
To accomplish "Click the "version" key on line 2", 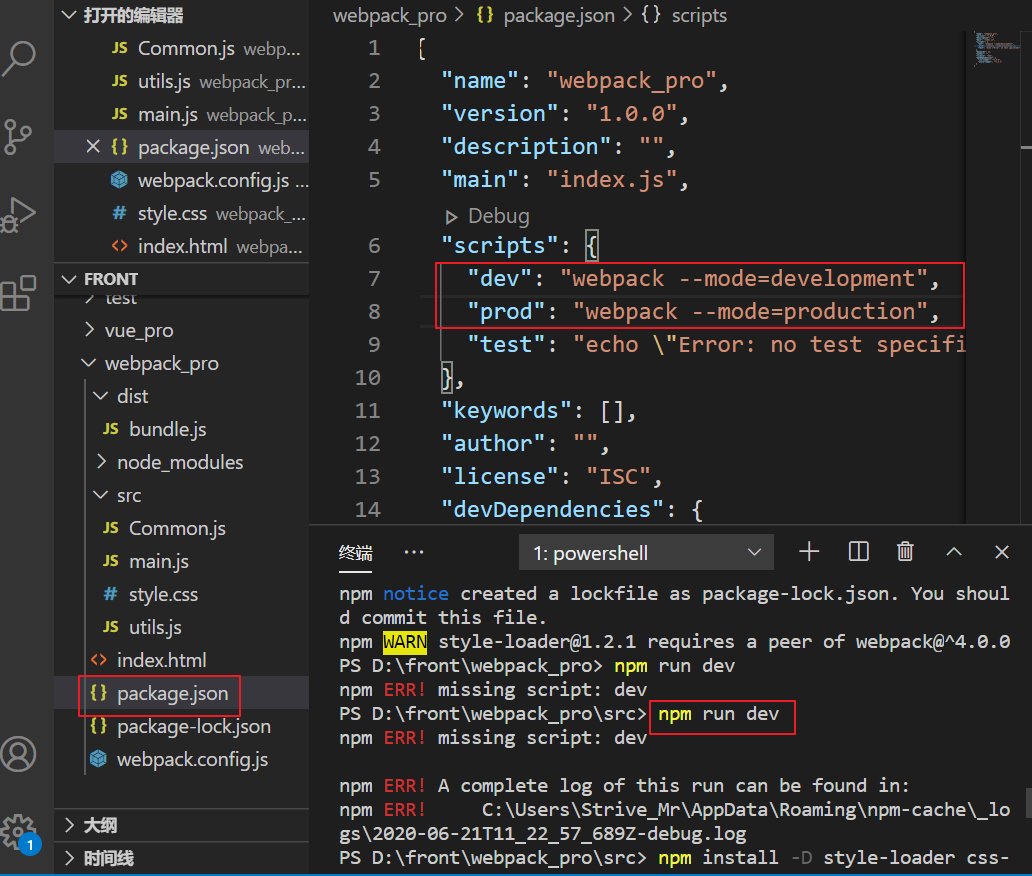I will point(500,114).
